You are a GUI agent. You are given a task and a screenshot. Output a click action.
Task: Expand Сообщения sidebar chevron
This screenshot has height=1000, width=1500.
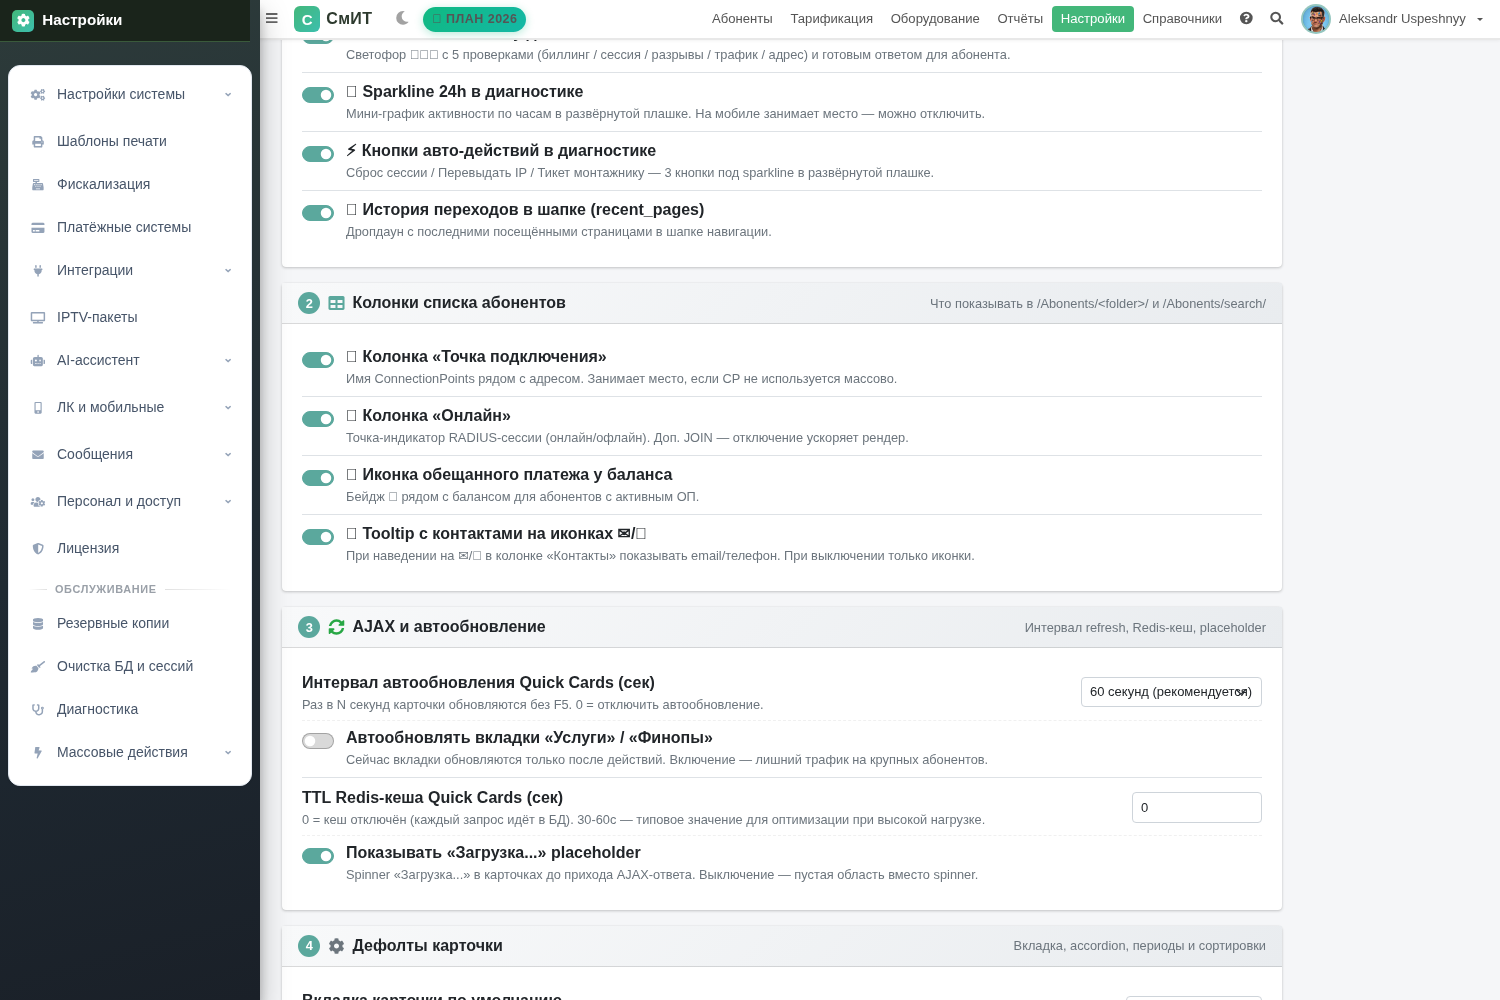(x=228, y=455)
